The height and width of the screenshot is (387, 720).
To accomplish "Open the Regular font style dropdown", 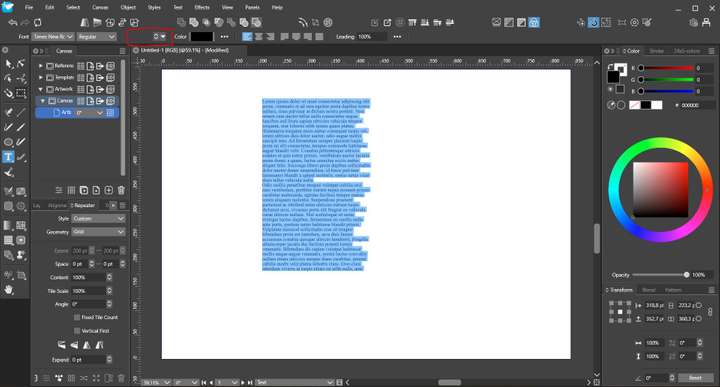I will [x=96, y=36].
